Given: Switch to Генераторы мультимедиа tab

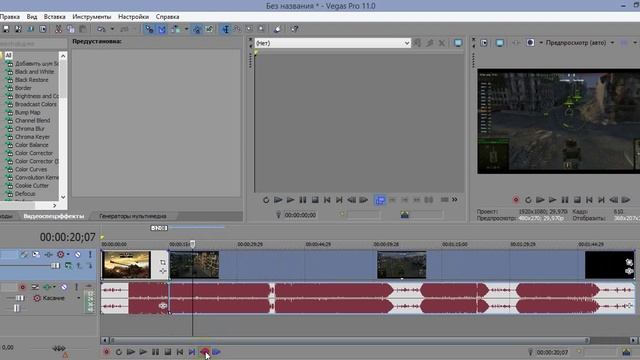Looking at the screenshot, I should (x=133, y=216).
